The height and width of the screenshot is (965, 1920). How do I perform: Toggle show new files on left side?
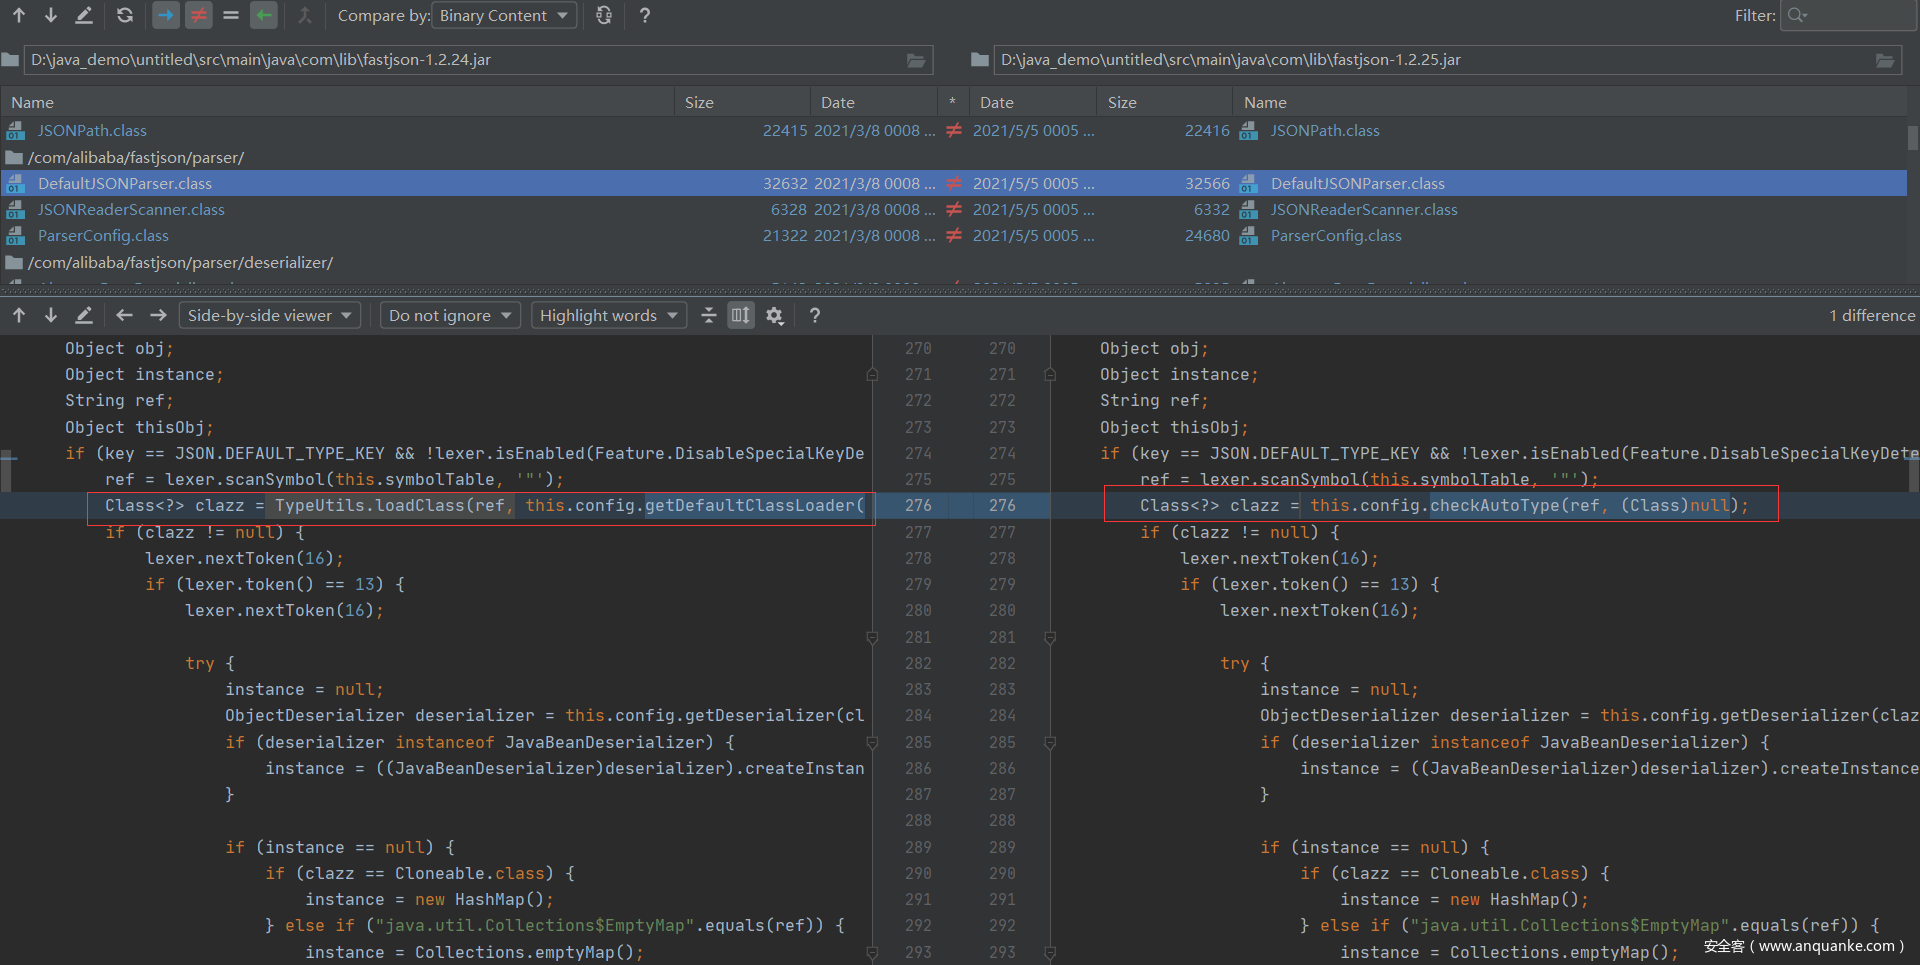point(166,15)
